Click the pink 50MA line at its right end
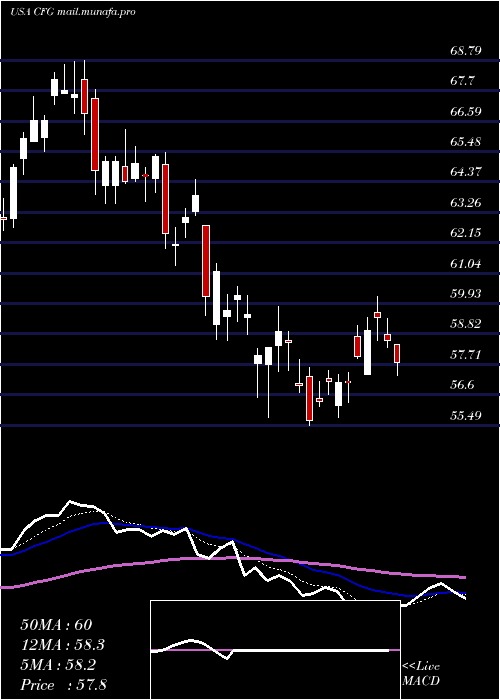 click(462, 577)
